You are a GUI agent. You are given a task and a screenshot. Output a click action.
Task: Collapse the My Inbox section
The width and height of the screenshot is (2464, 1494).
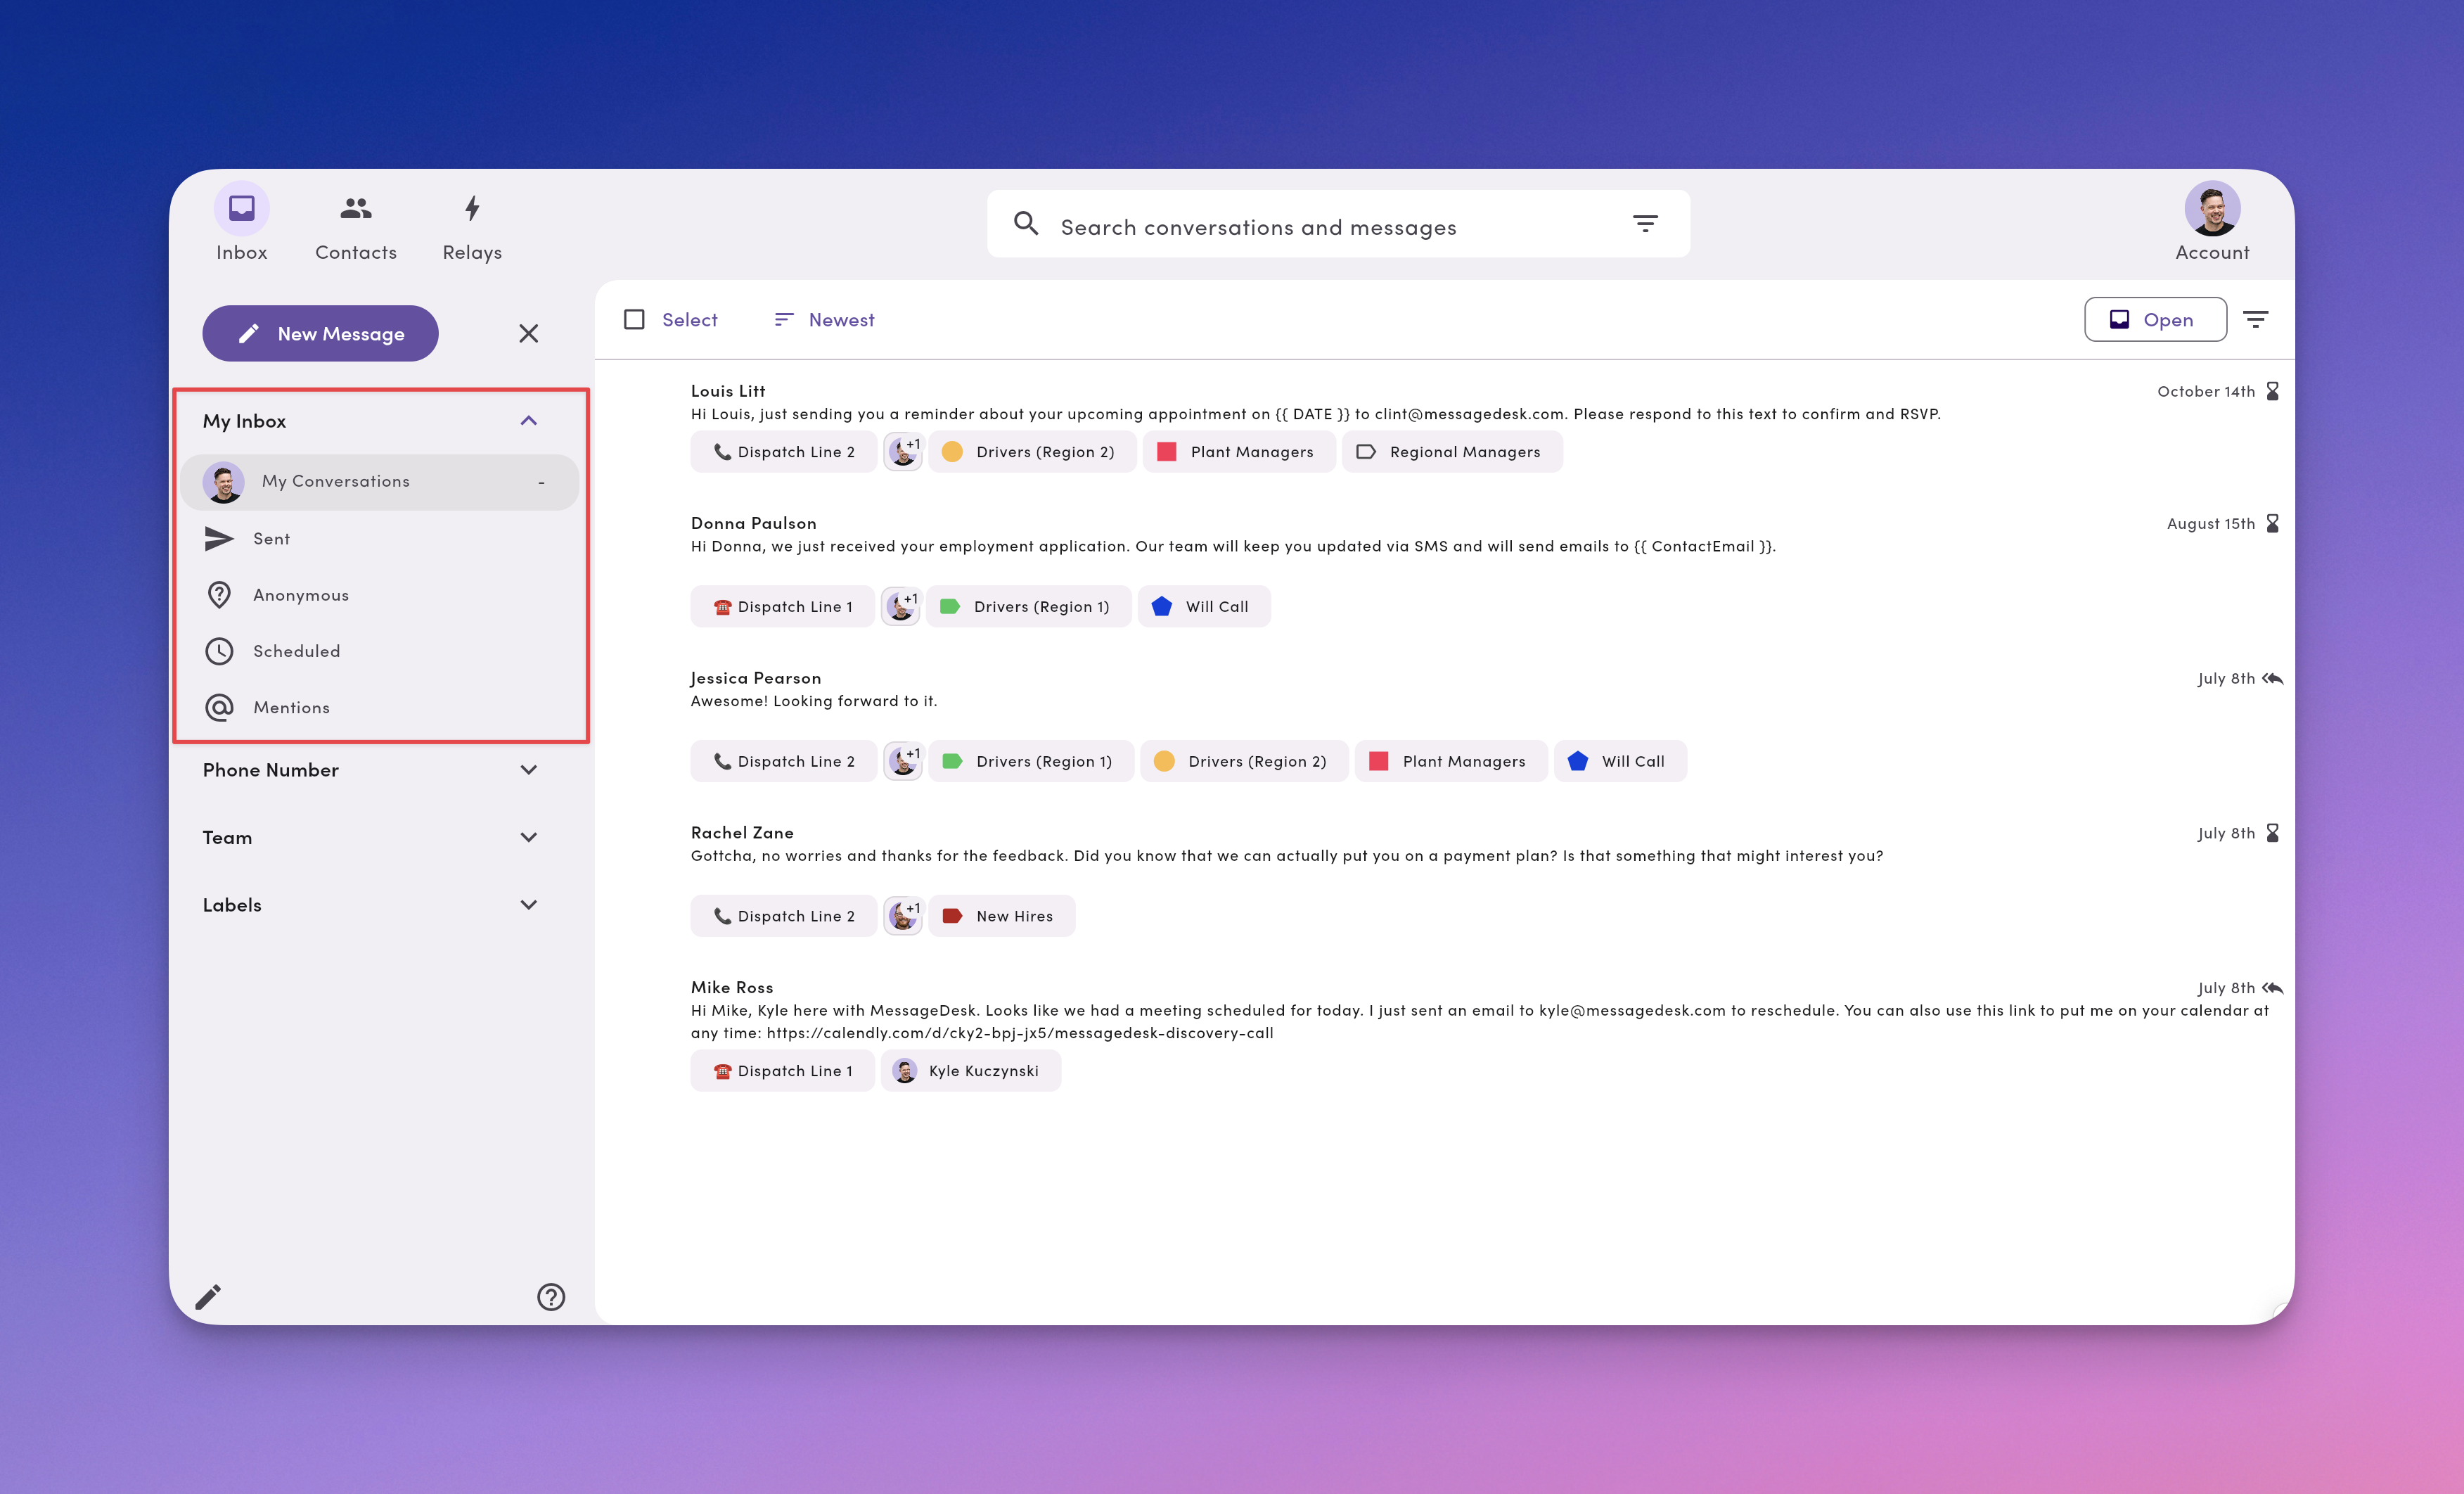[x=529, y=421]
